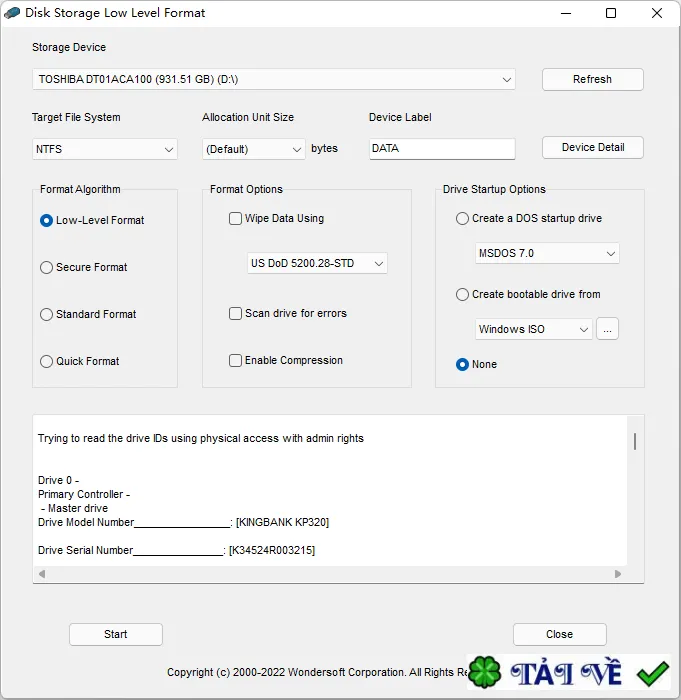Open the Windows ISO source dropdown
Screen dimensions: 681x700
click(x=534, y=329)
